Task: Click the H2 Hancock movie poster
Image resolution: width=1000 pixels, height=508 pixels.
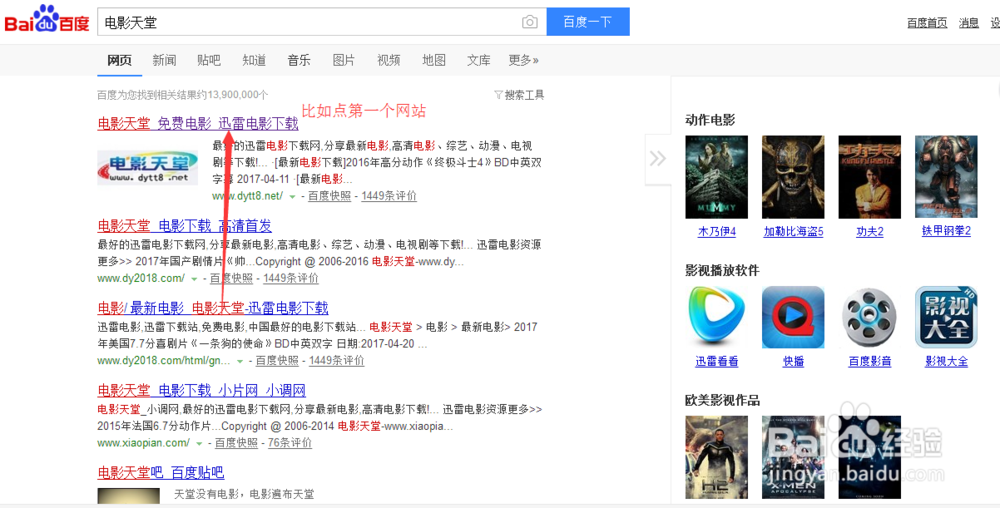Action: [716, 457]
